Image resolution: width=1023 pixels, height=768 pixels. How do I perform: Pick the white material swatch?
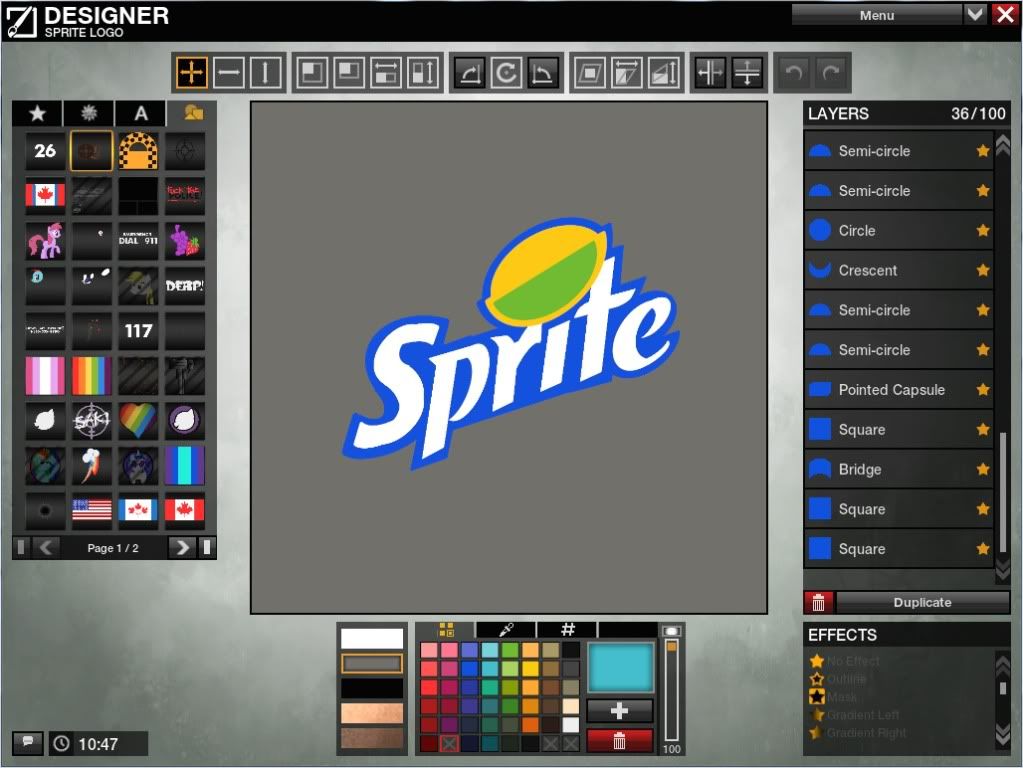pyautogui.click(x=372, y=638)
